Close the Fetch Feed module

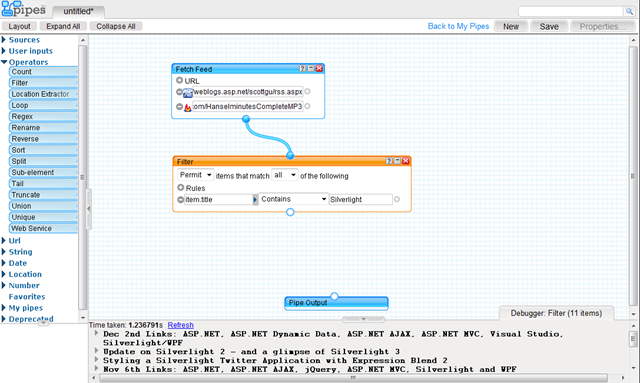coord(319,69)
